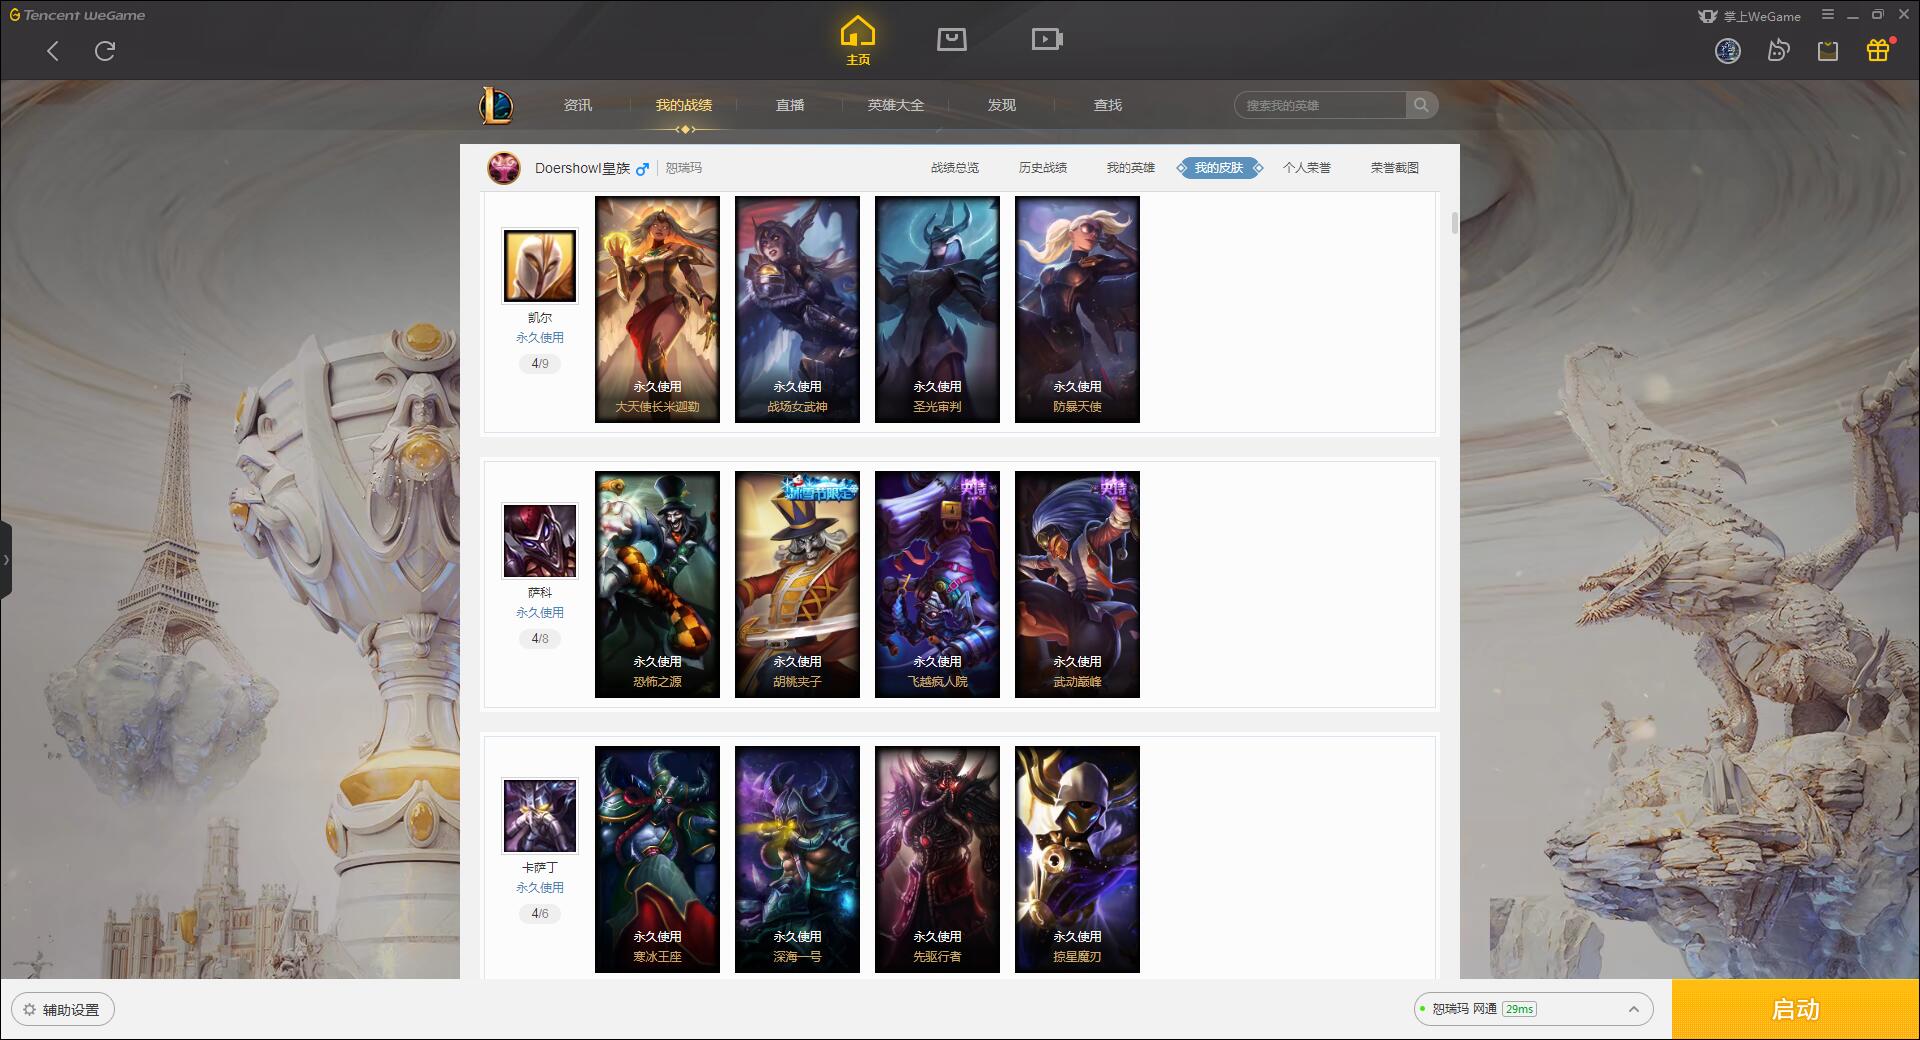1920x1040 pixels.
Task: Open 辅助设置 auxiliary settings
Action: tap(63, 1010)
